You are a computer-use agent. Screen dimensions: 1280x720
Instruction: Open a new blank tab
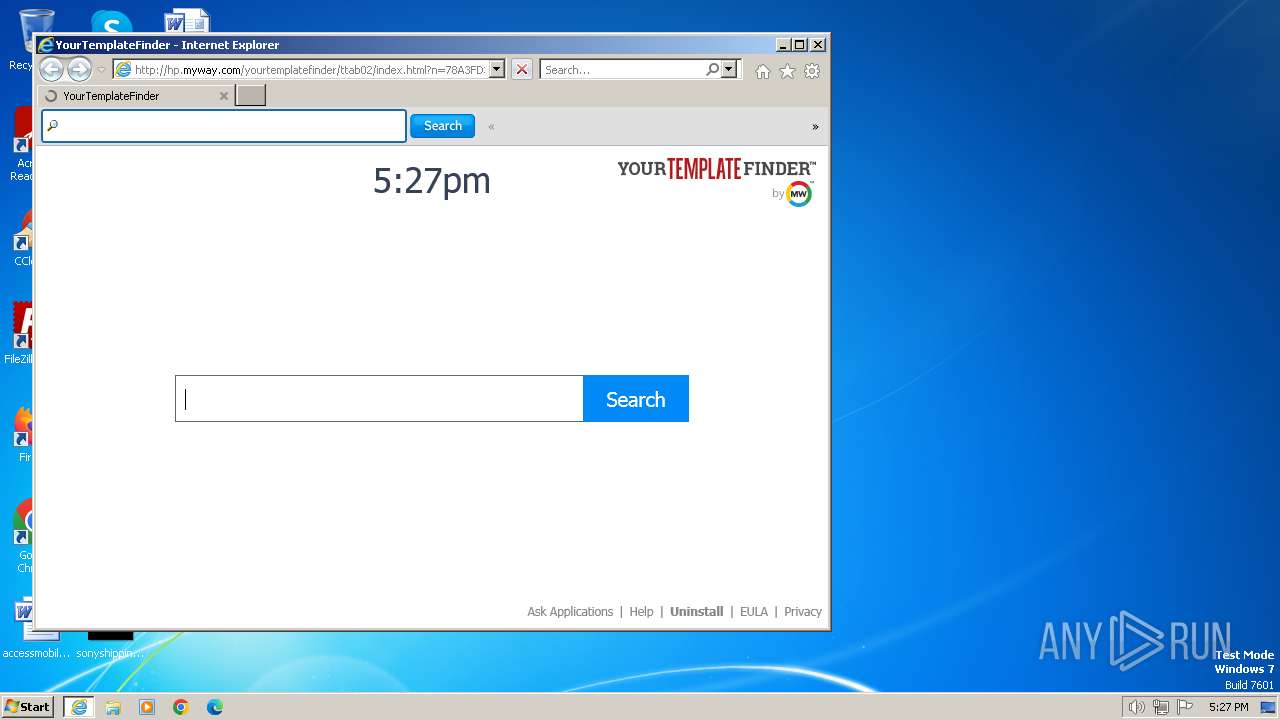tap(250, 96)
